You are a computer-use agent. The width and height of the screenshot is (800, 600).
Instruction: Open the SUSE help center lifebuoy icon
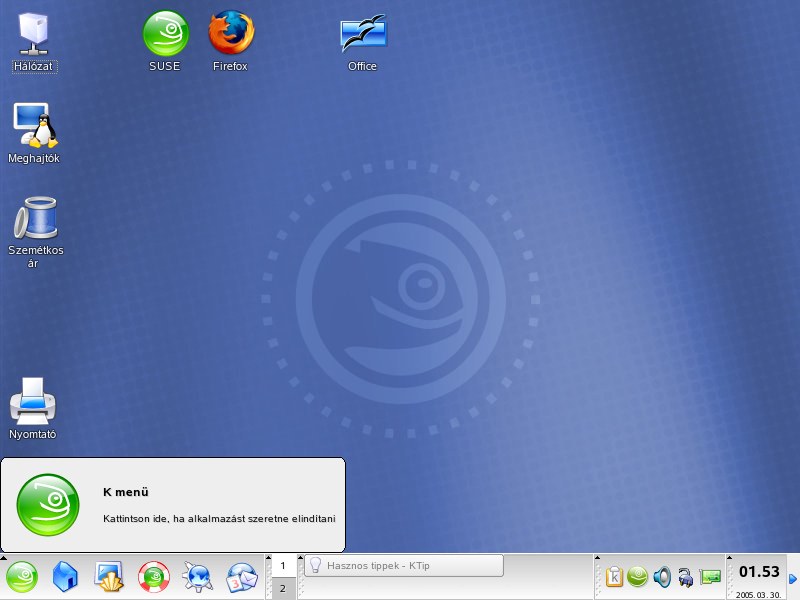pos(154,577)
